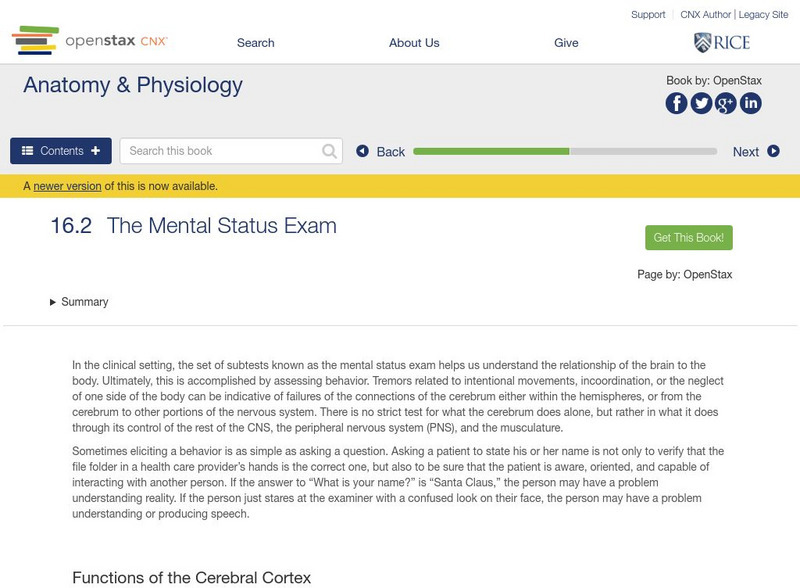
Task: Click the Rice University logo
Action: (722, 42)
